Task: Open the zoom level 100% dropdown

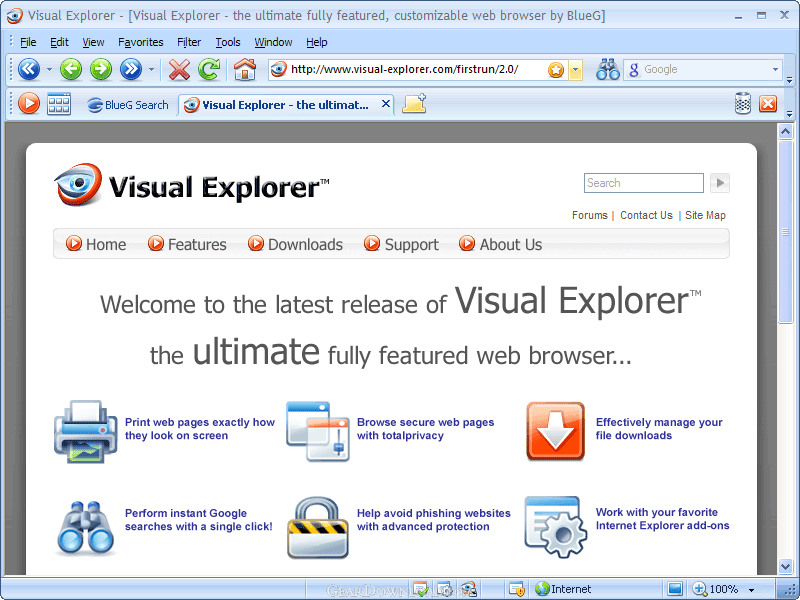Action: 751,590
